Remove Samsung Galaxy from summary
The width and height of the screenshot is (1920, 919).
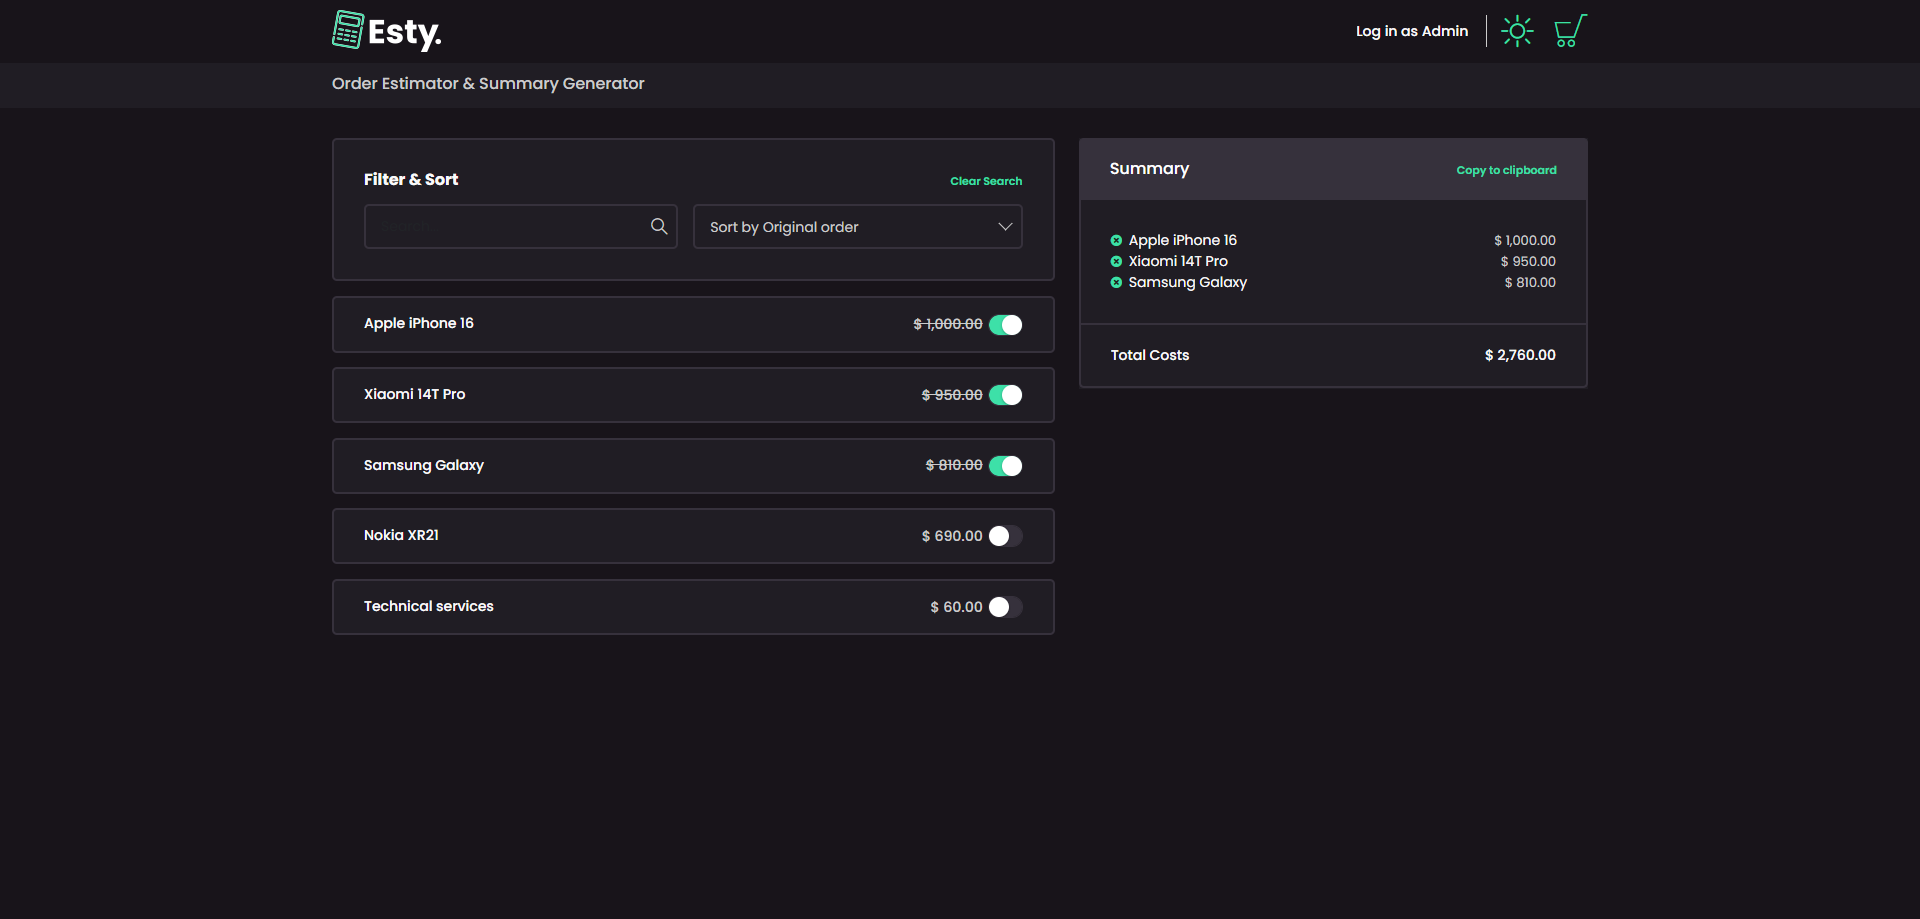click(1116, 282)
